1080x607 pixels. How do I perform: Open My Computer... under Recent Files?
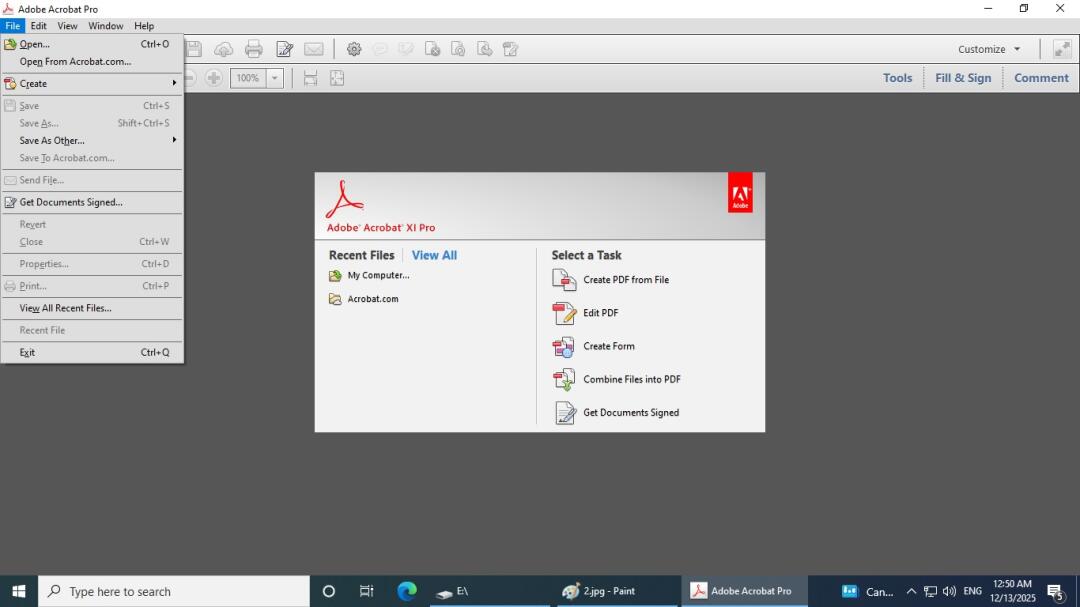tap(378, 276)
